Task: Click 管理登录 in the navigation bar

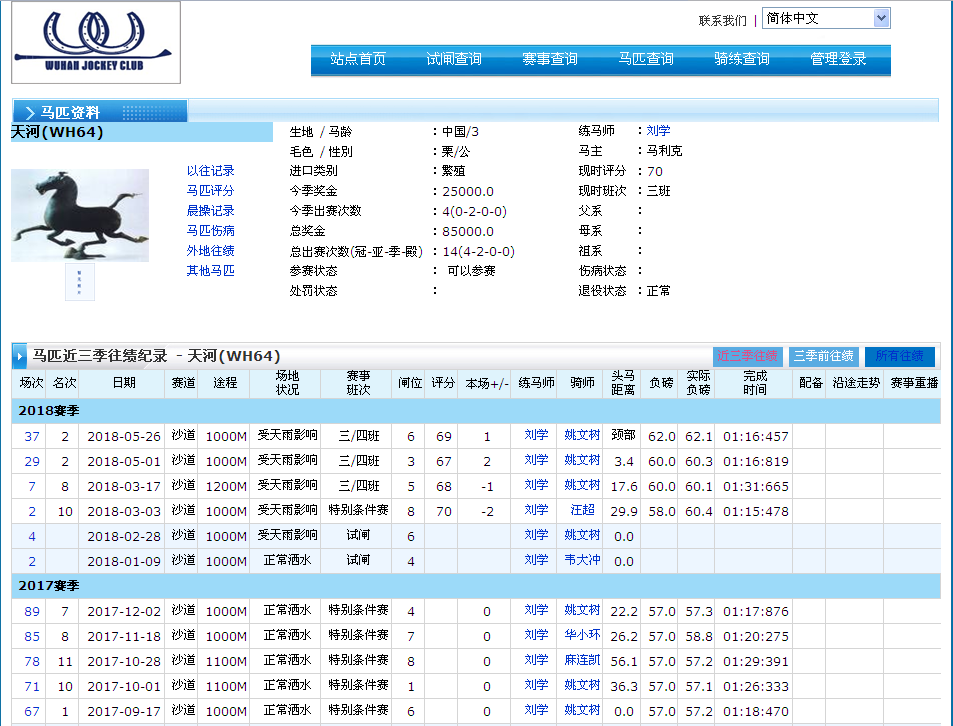Action: point(838,59)
